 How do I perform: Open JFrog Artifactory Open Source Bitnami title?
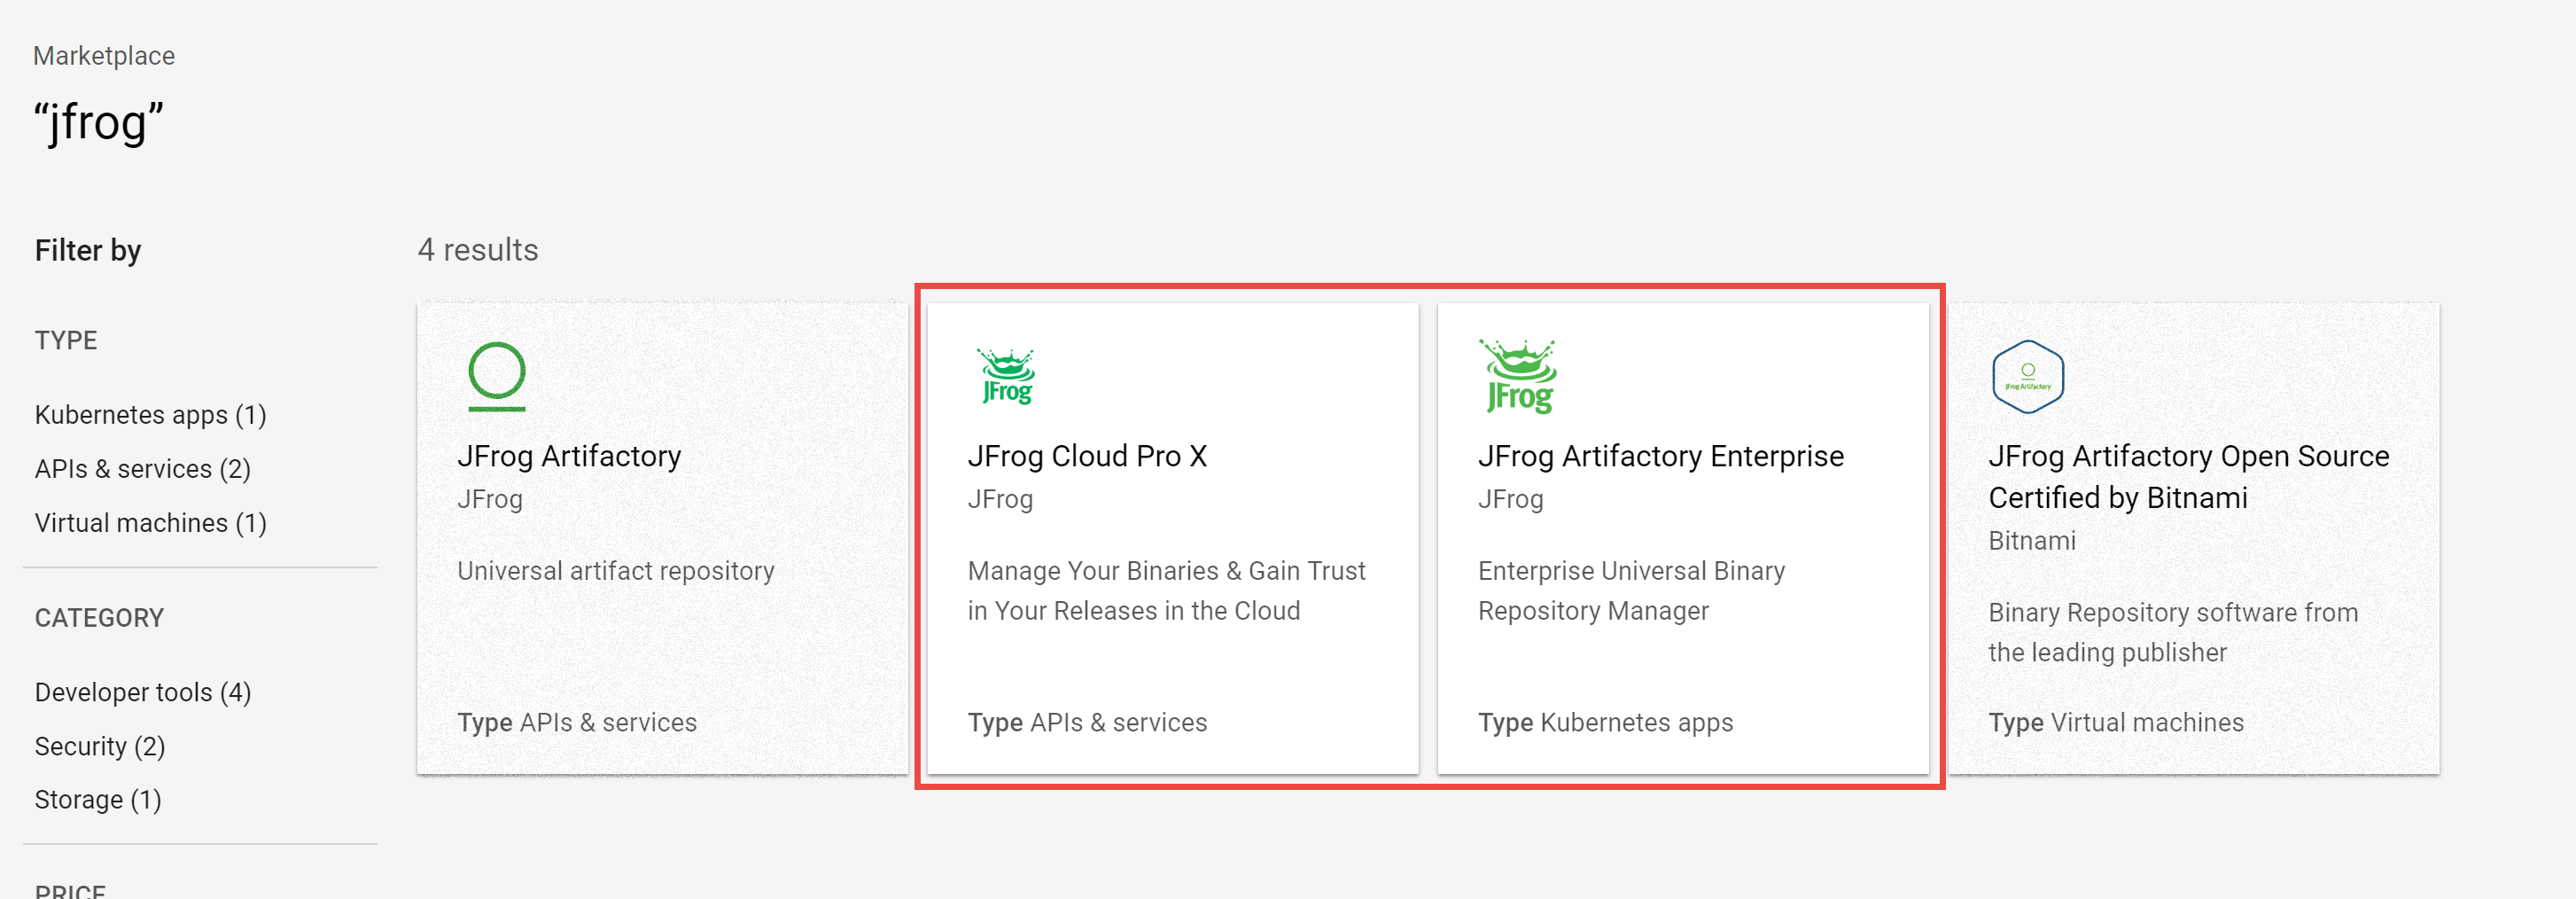[2187, 476]
